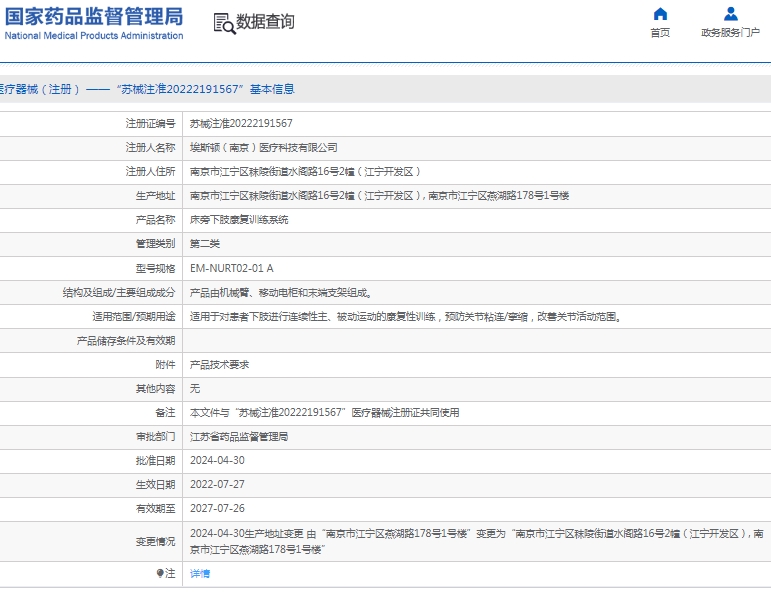Click National Medical Products Administration subtitle
This screenshot has width=771, height=592.
point(94,35)
